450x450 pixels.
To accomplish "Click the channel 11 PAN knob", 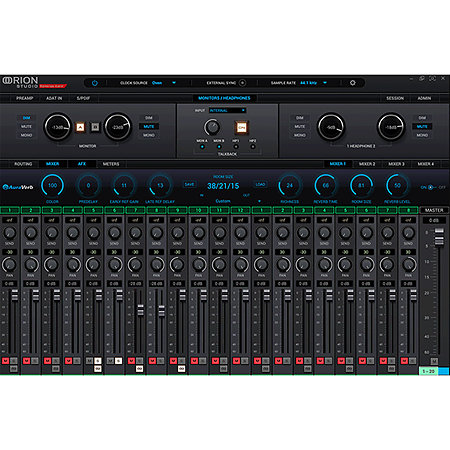I will 219,264.
